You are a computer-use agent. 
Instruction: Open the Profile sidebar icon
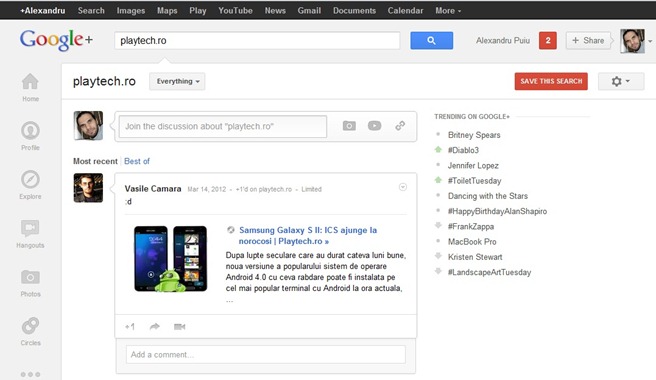click(x=30, y=131)
